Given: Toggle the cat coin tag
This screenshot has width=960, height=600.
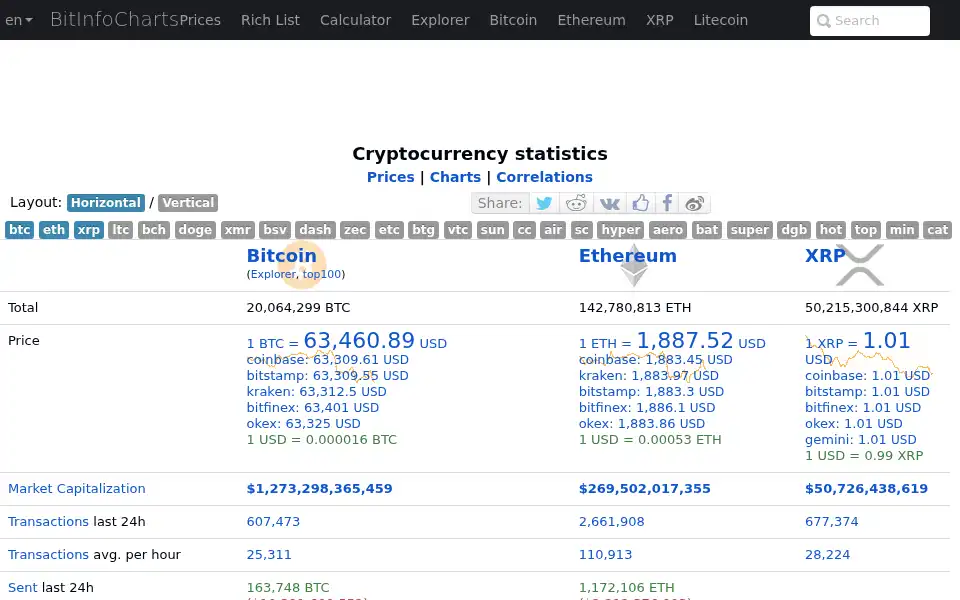Looking at the screenshot, I should click(937, 230).
